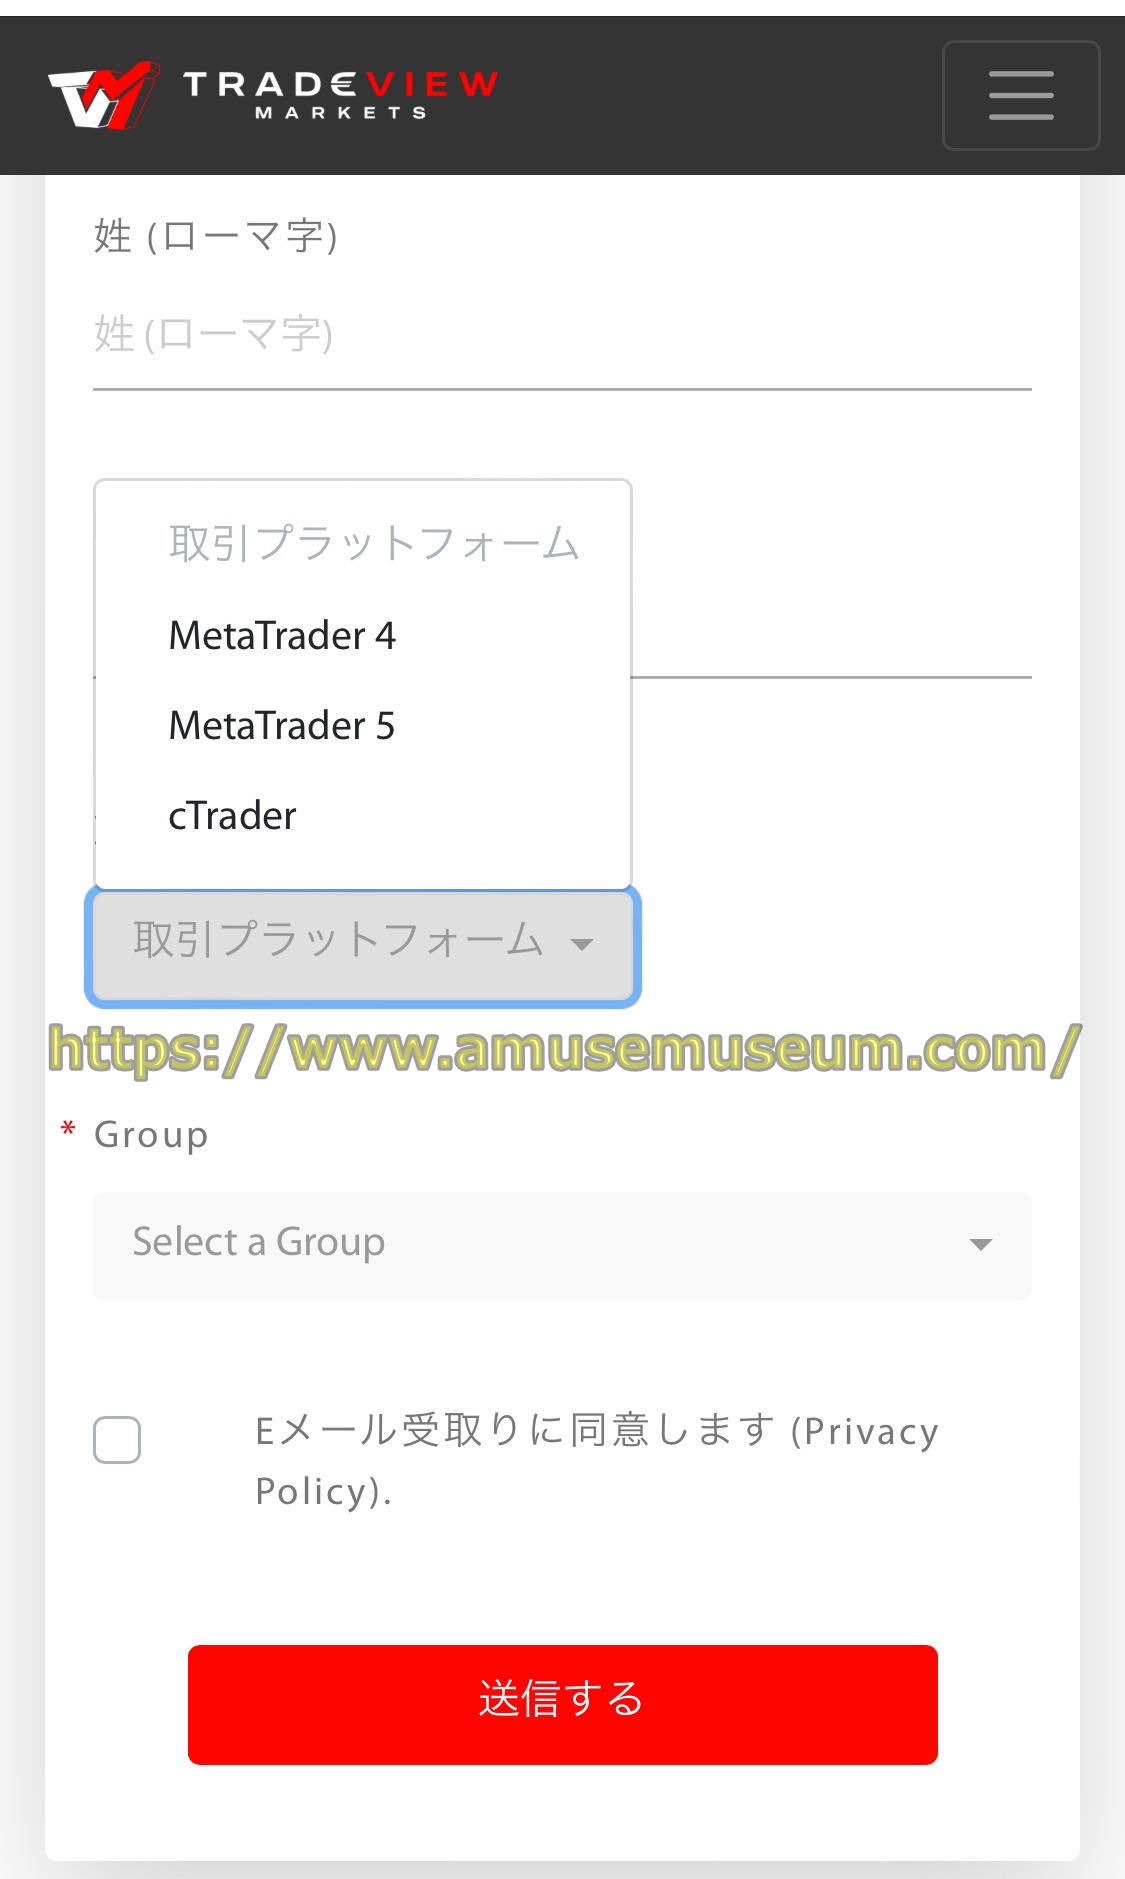Tick the Eメール受取りに同意します checkbox

[117, 1440]
